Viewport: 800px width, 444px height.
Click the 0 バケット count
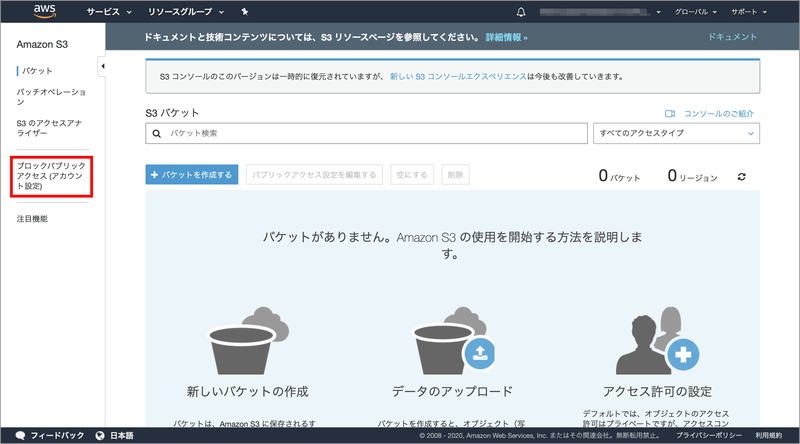[x=619, y=176]
